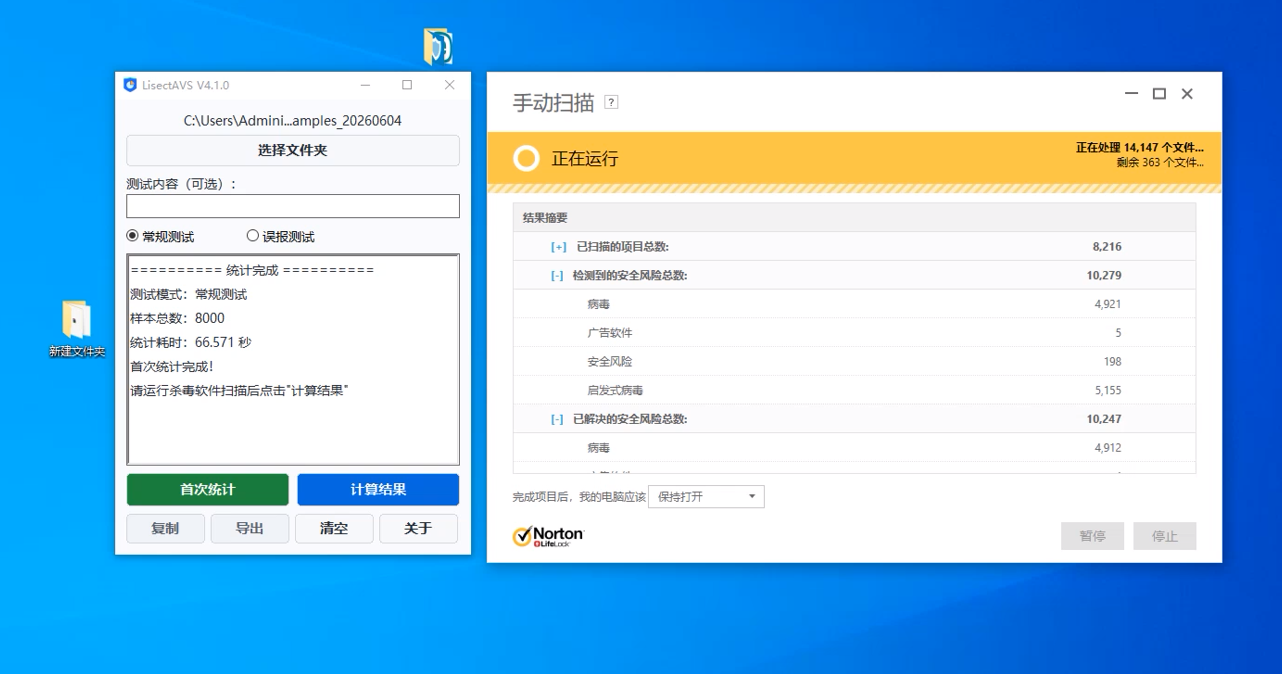Click the 样本总数：8000 line in the log
This screenshot has width=1282, height=674.
coord(178,318)
